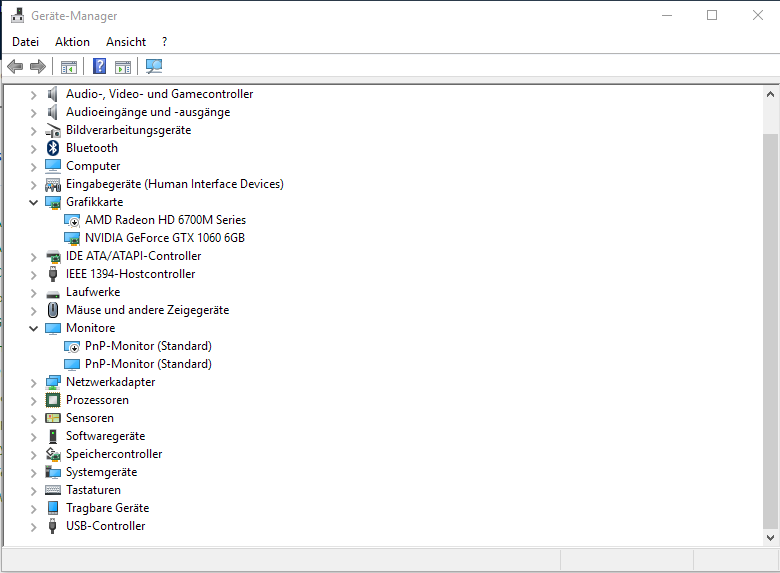Open the ? help menu
Image resolution: width=780 pixels, height=573 pixels.
pos(164,42)
